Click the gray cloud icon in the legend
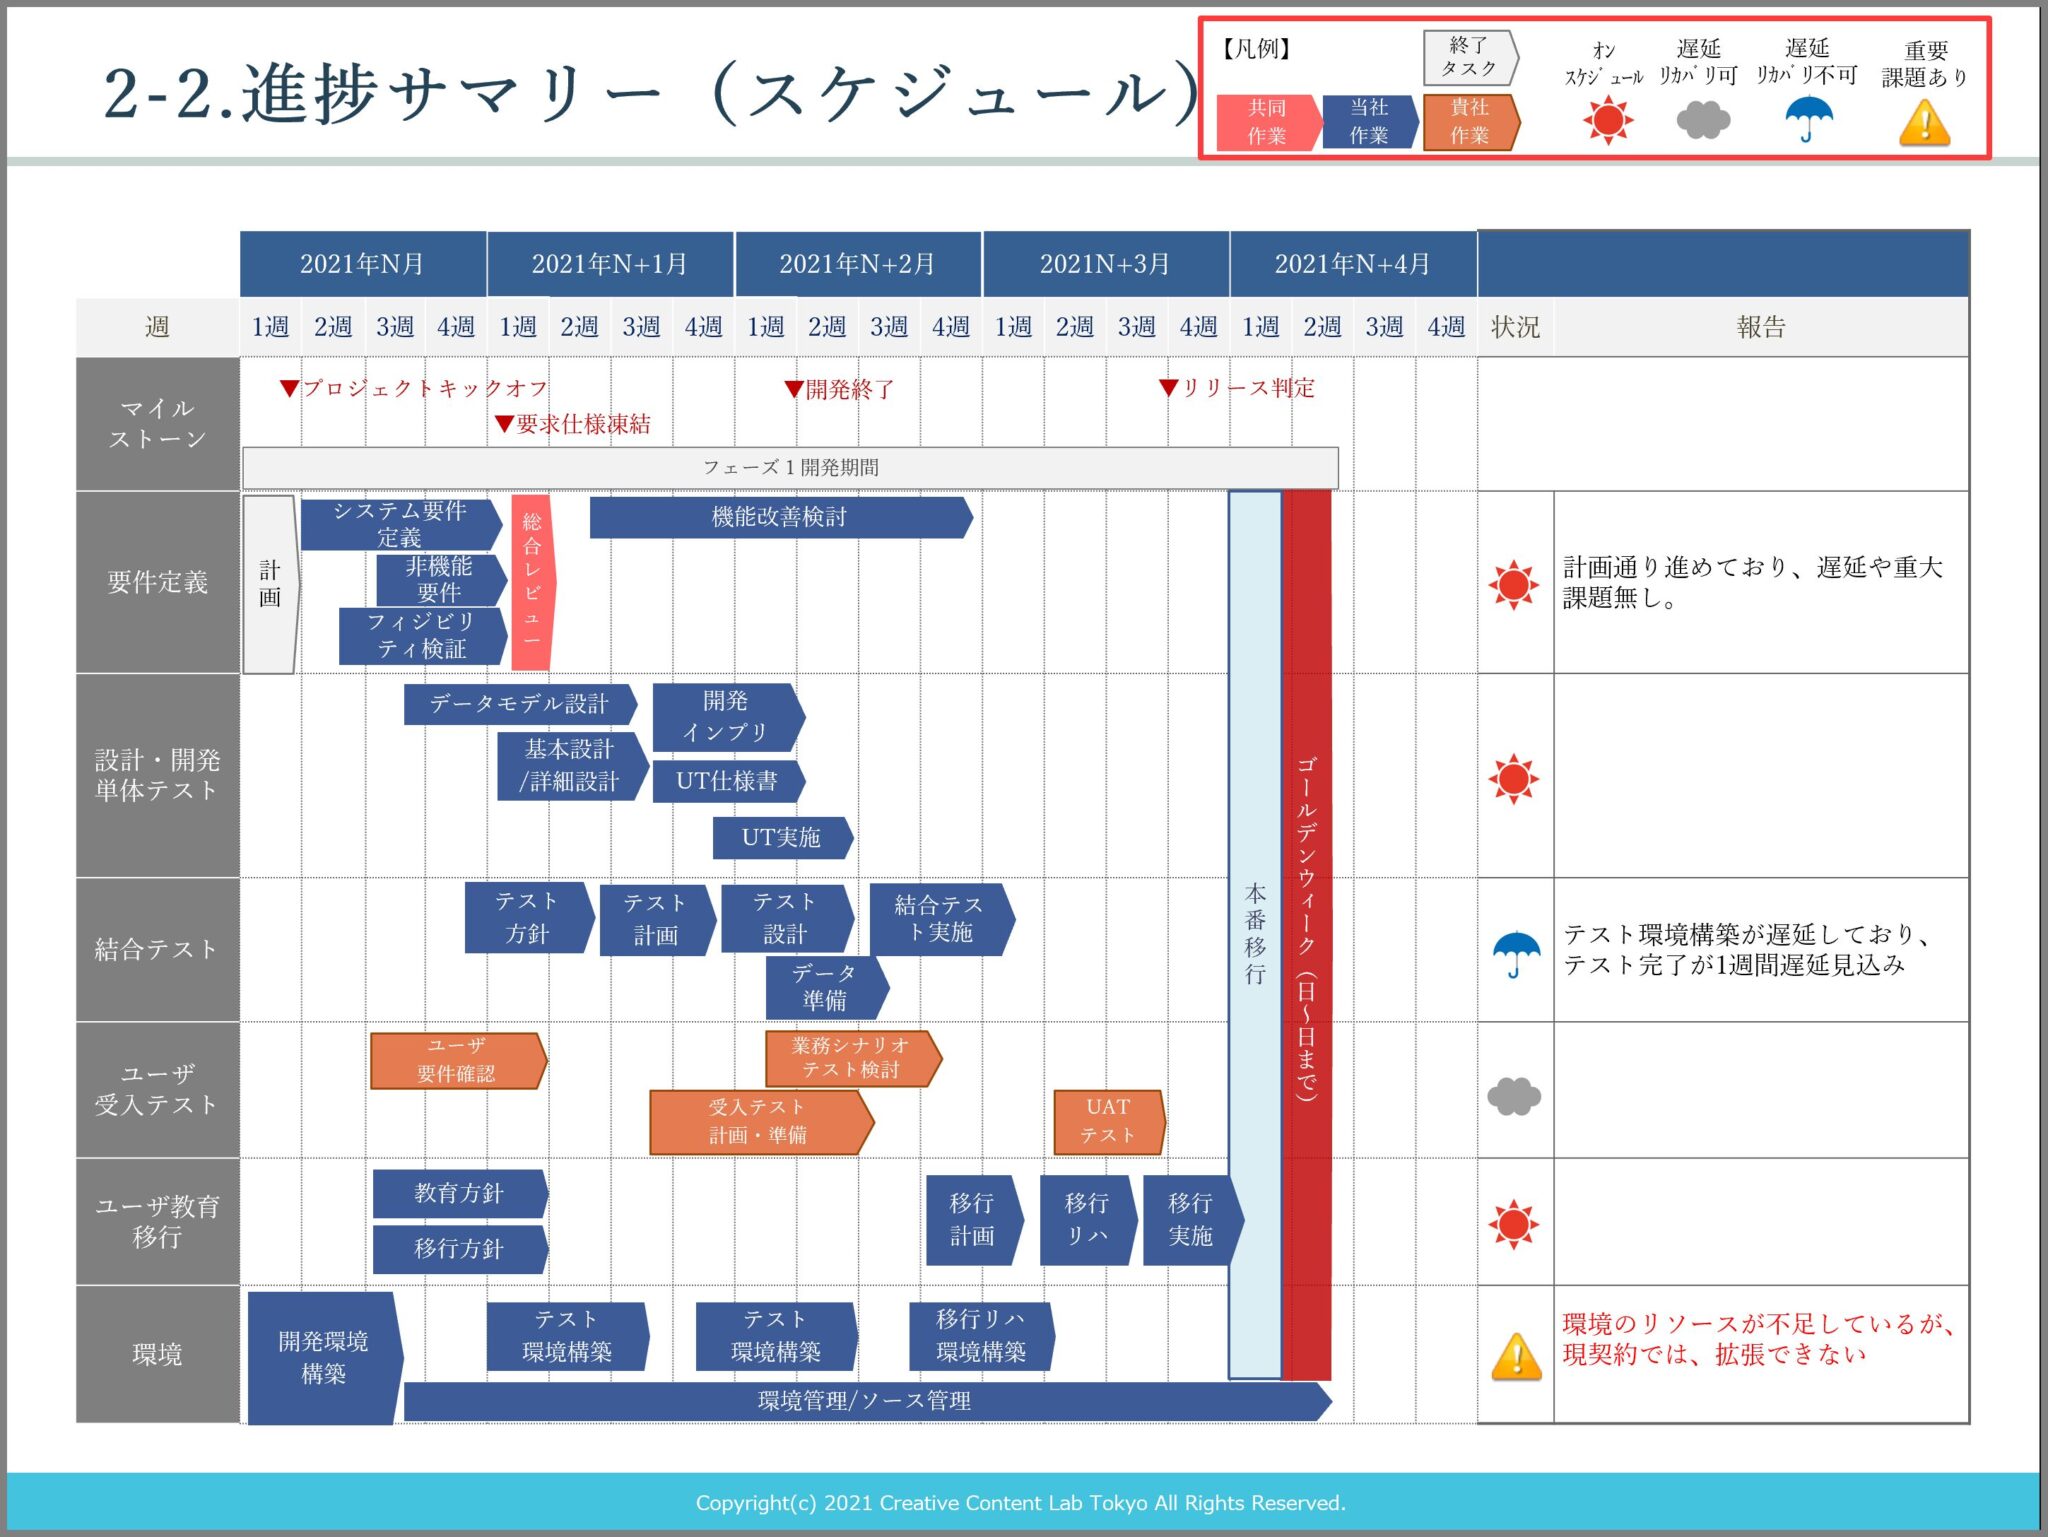The height and width of the screenshot is (1537, 2048). (x=1702, y=121)
